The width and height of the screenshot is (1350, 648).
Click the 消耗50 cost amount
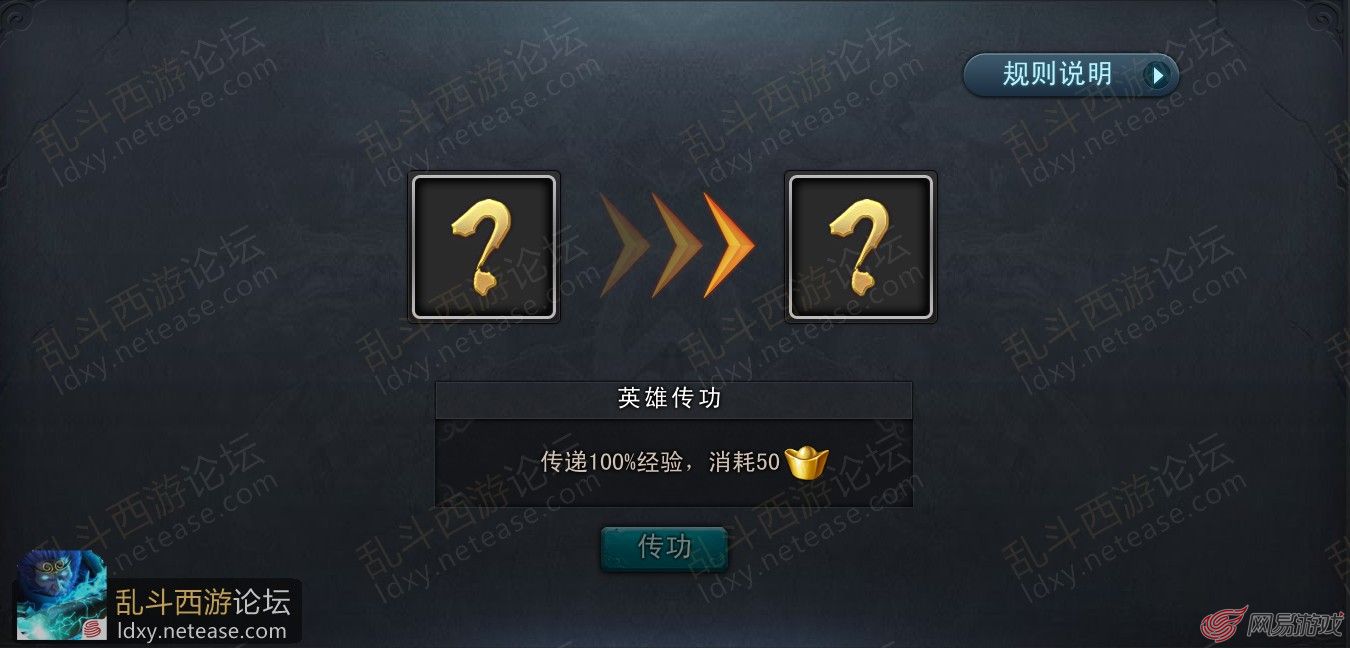(x=744, y=462)
